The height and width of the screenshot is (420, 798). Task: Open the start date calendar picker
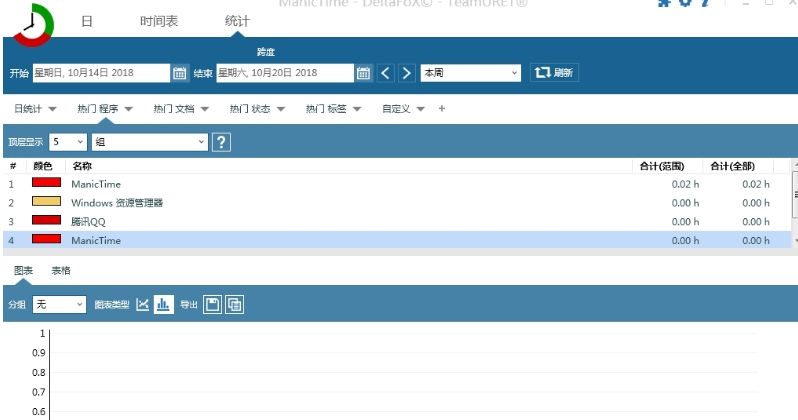[179, 73]
